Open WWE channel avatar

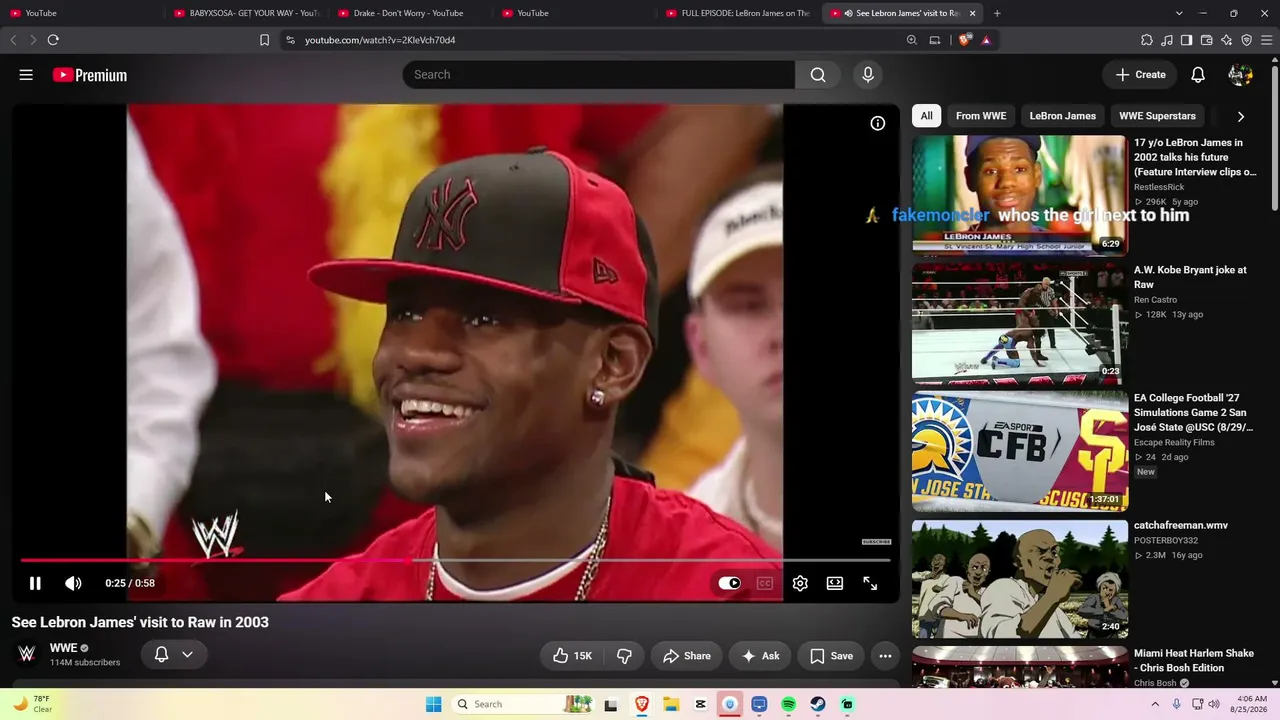[27, 654]
